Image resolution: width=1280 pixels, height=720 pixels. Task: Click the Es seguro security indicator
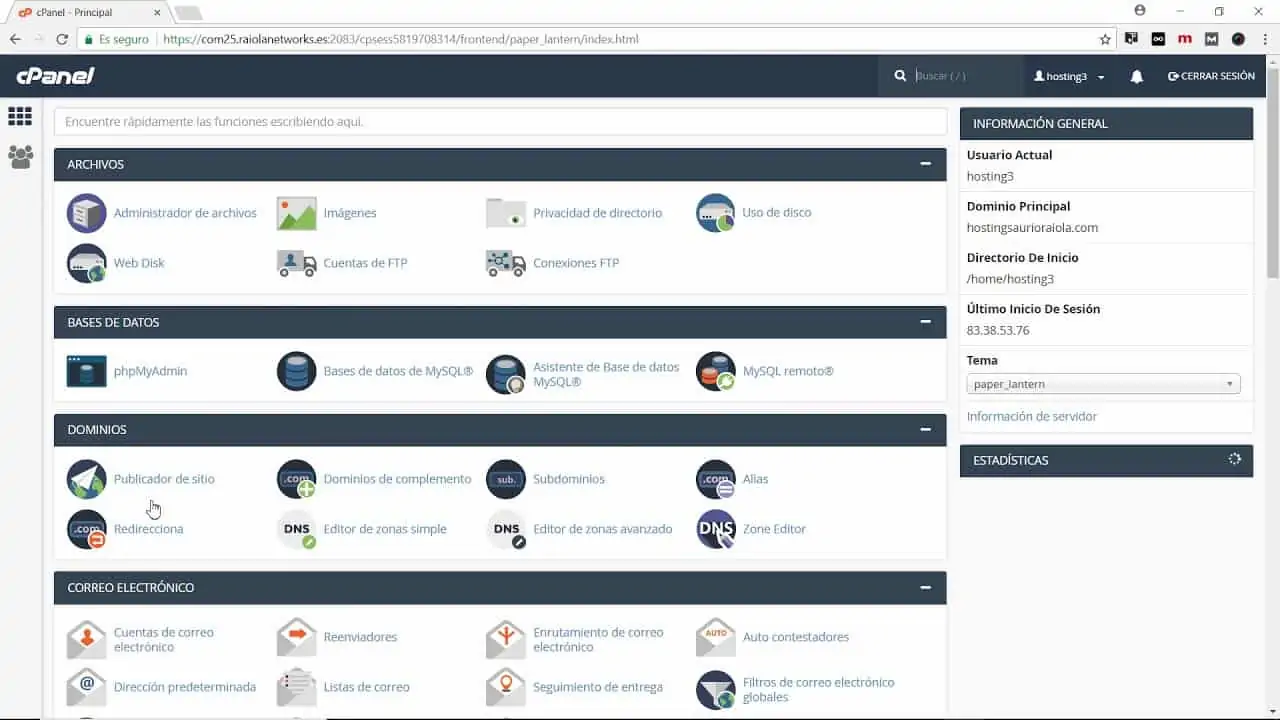click(118, 39)
